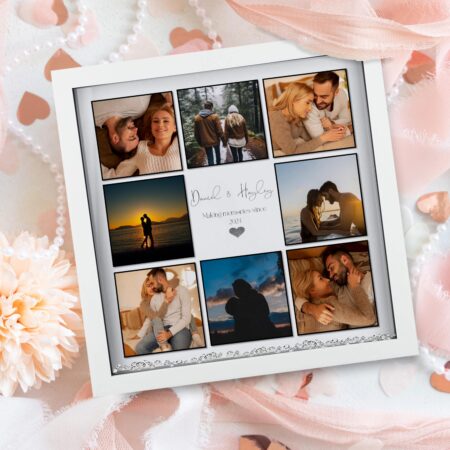Screen dimensions: 450x450
Task: Click the dark silhouette against blue sky photo
Action: 246,298
